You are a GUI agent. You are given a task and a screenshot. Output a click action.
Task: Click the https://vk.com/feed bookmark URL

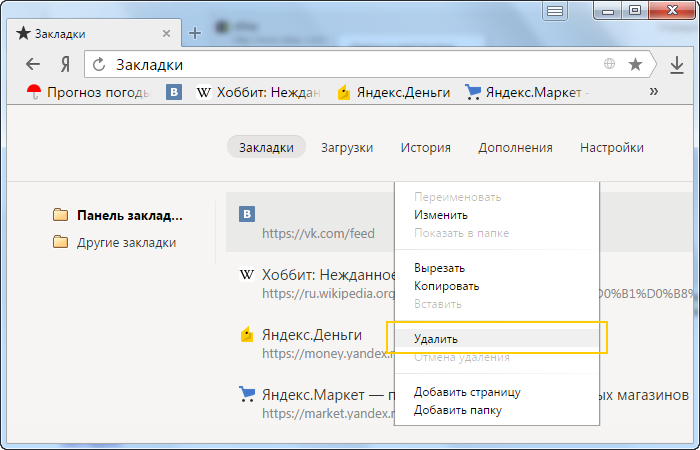coord(318,233)
